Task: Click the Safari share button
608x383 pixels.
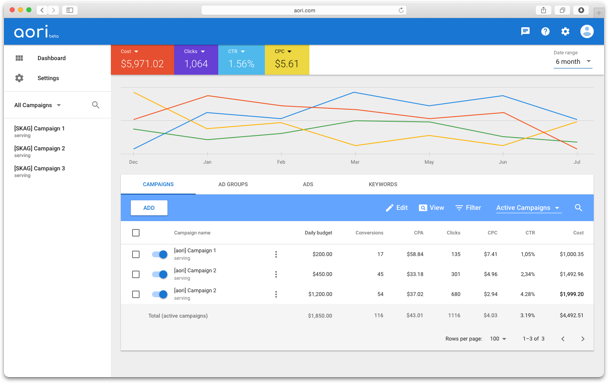Action: pos(543,10)
